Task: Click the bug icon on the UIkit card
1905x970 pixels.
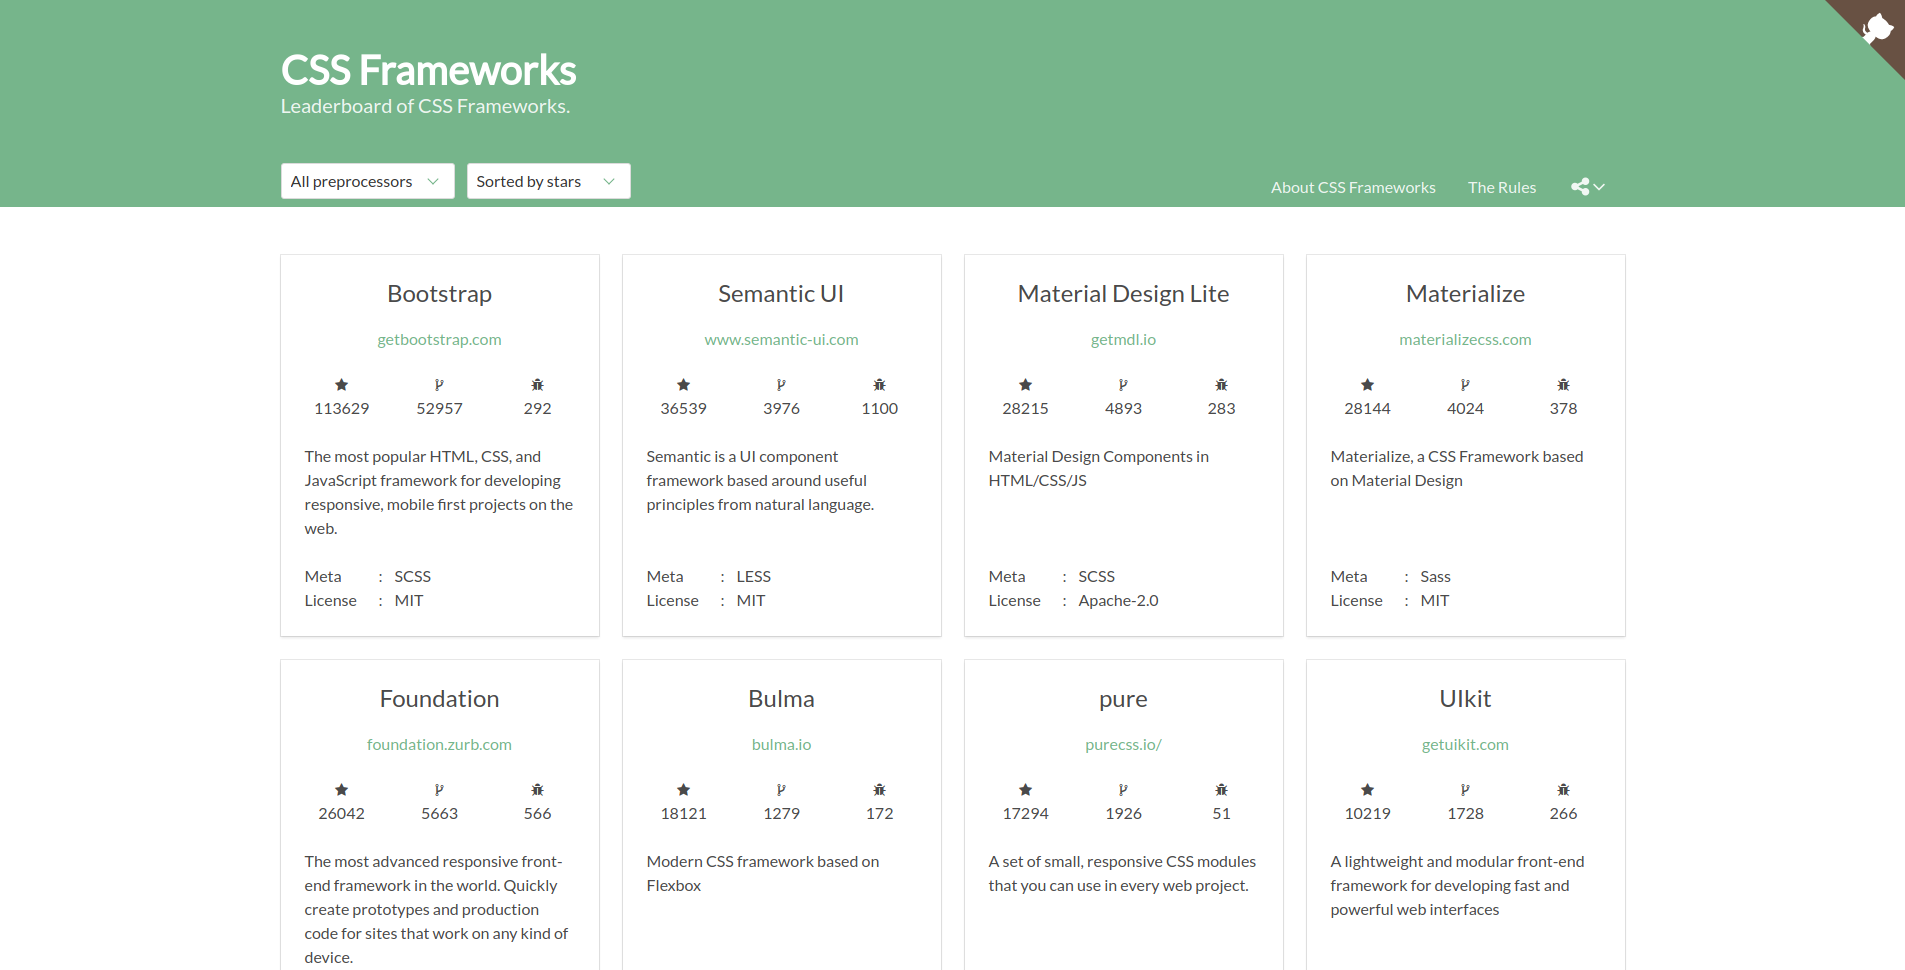Action: click(1562, 790)
